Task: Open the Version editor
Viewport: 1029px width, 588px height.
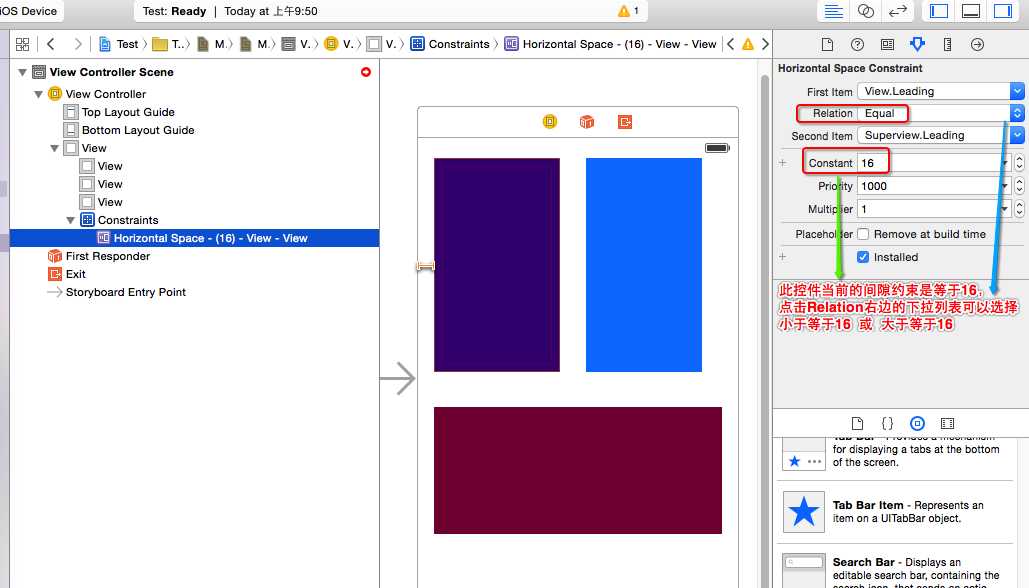Action: click(898, 11)
